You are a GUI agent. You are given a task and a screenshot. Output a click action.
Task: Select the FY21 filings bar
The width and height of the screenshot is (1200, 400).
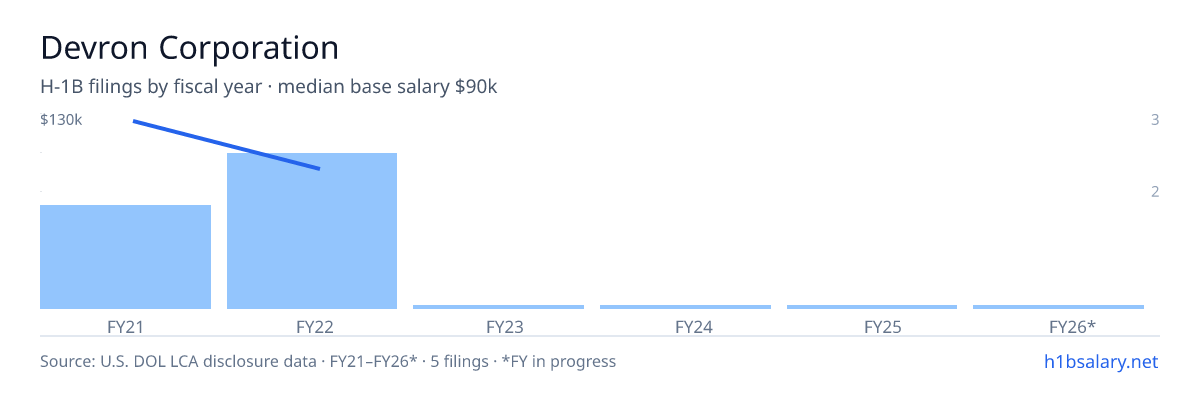pos(125,257)
